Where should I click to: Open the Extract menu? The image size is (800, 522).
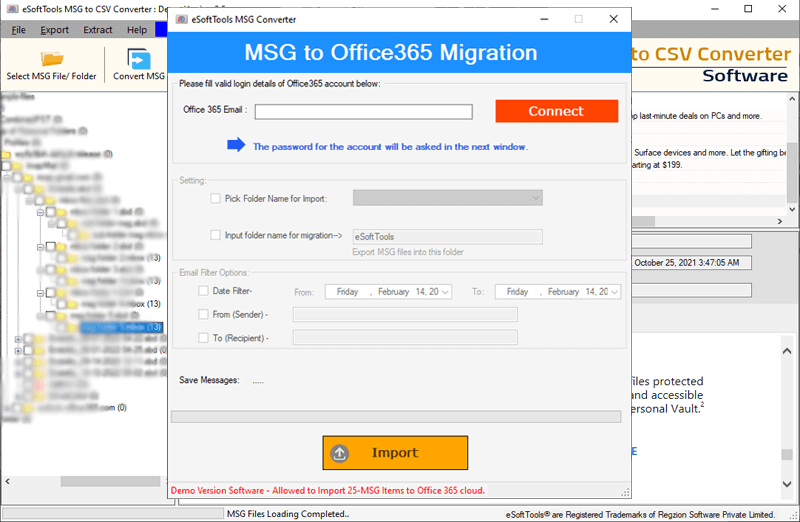98,30
